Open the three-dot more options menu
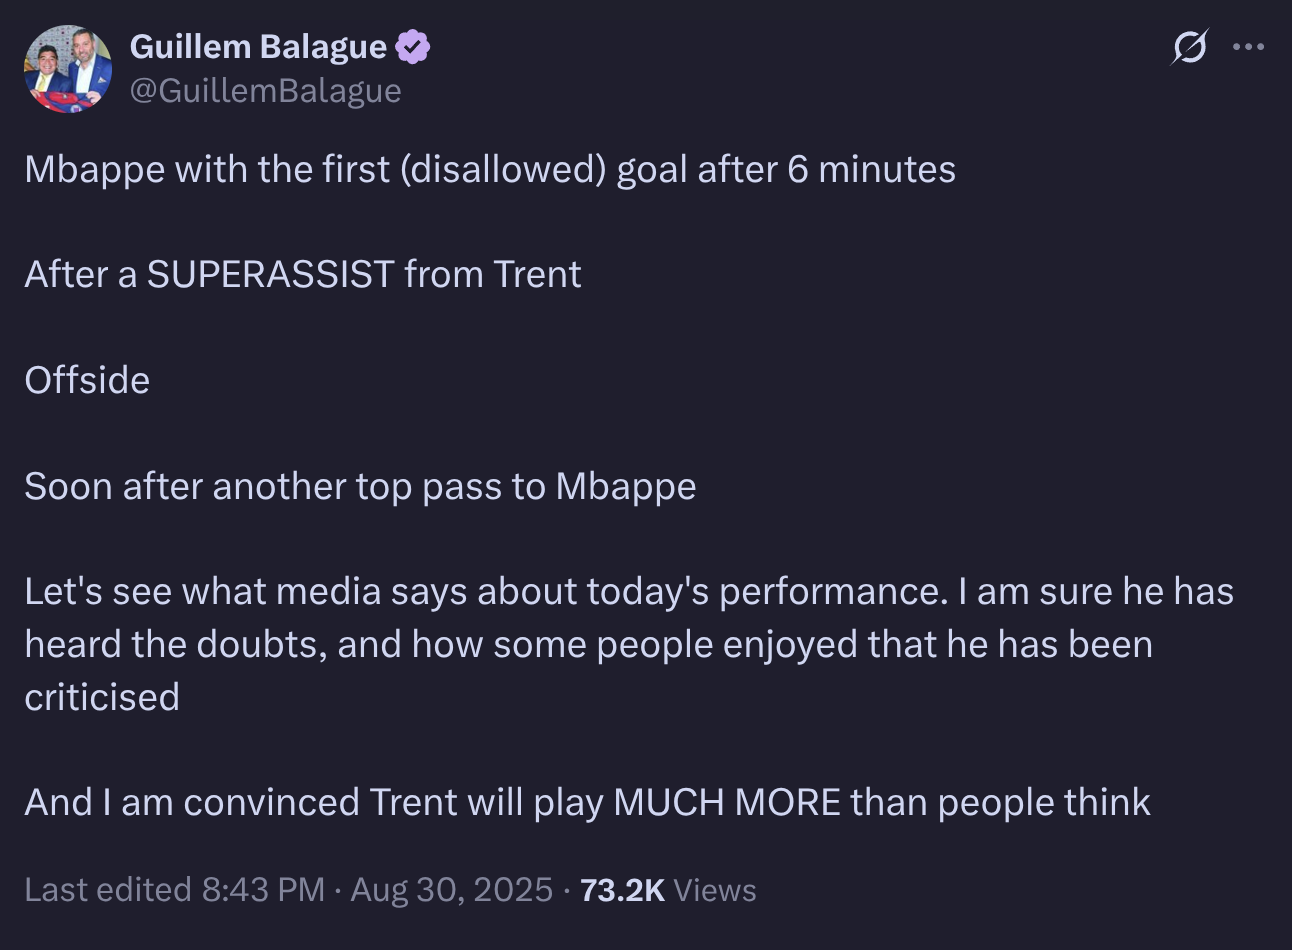Viewport: 1292px width, 950px height. (x=1248, y=46)
